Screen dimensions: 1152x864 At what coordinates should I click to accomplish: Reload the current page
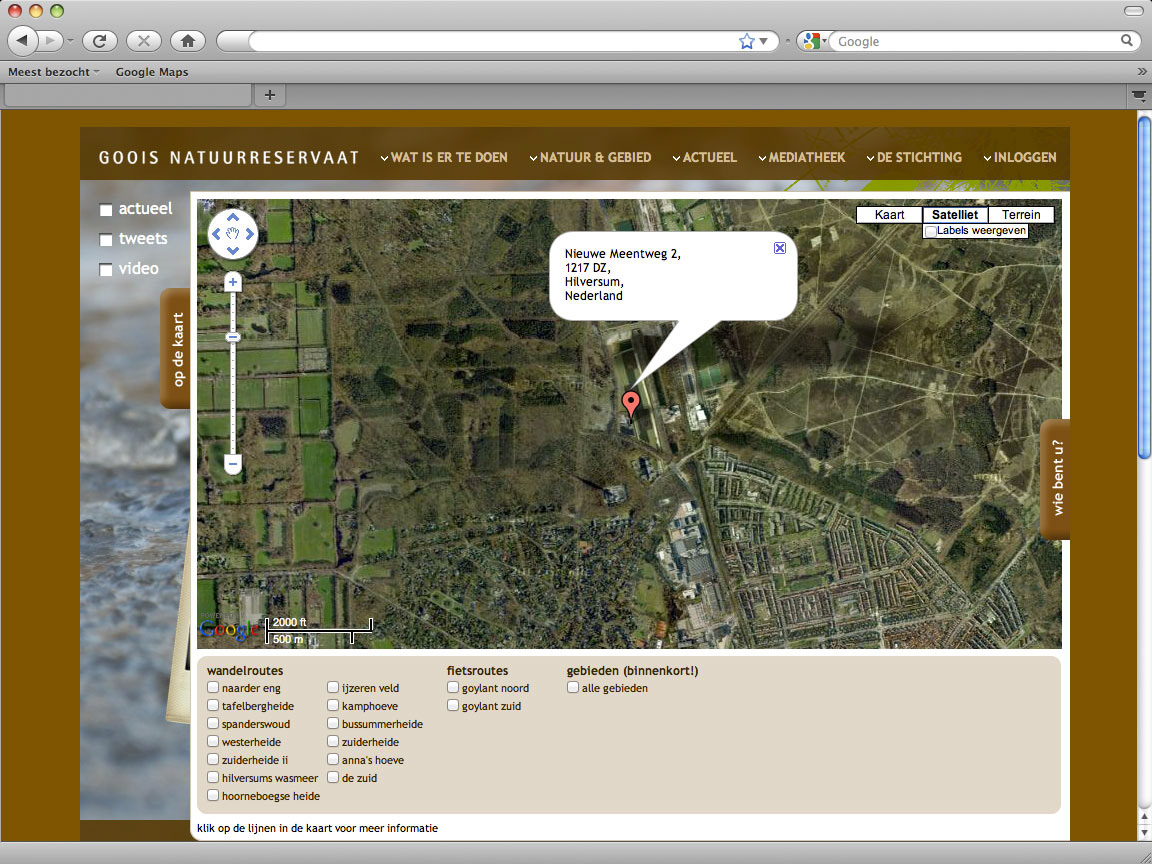99,41
